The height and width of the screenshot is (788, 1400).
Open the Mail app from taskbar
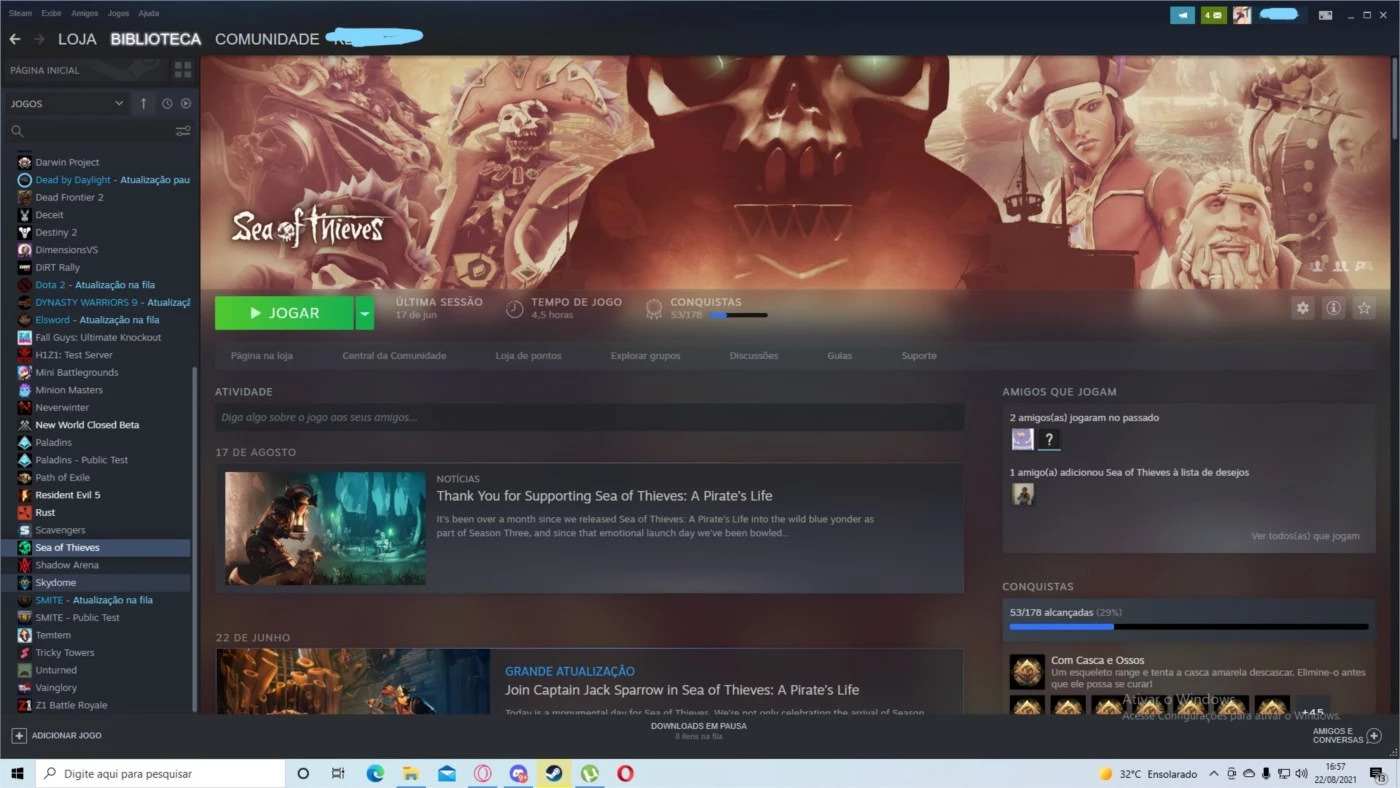446,773
